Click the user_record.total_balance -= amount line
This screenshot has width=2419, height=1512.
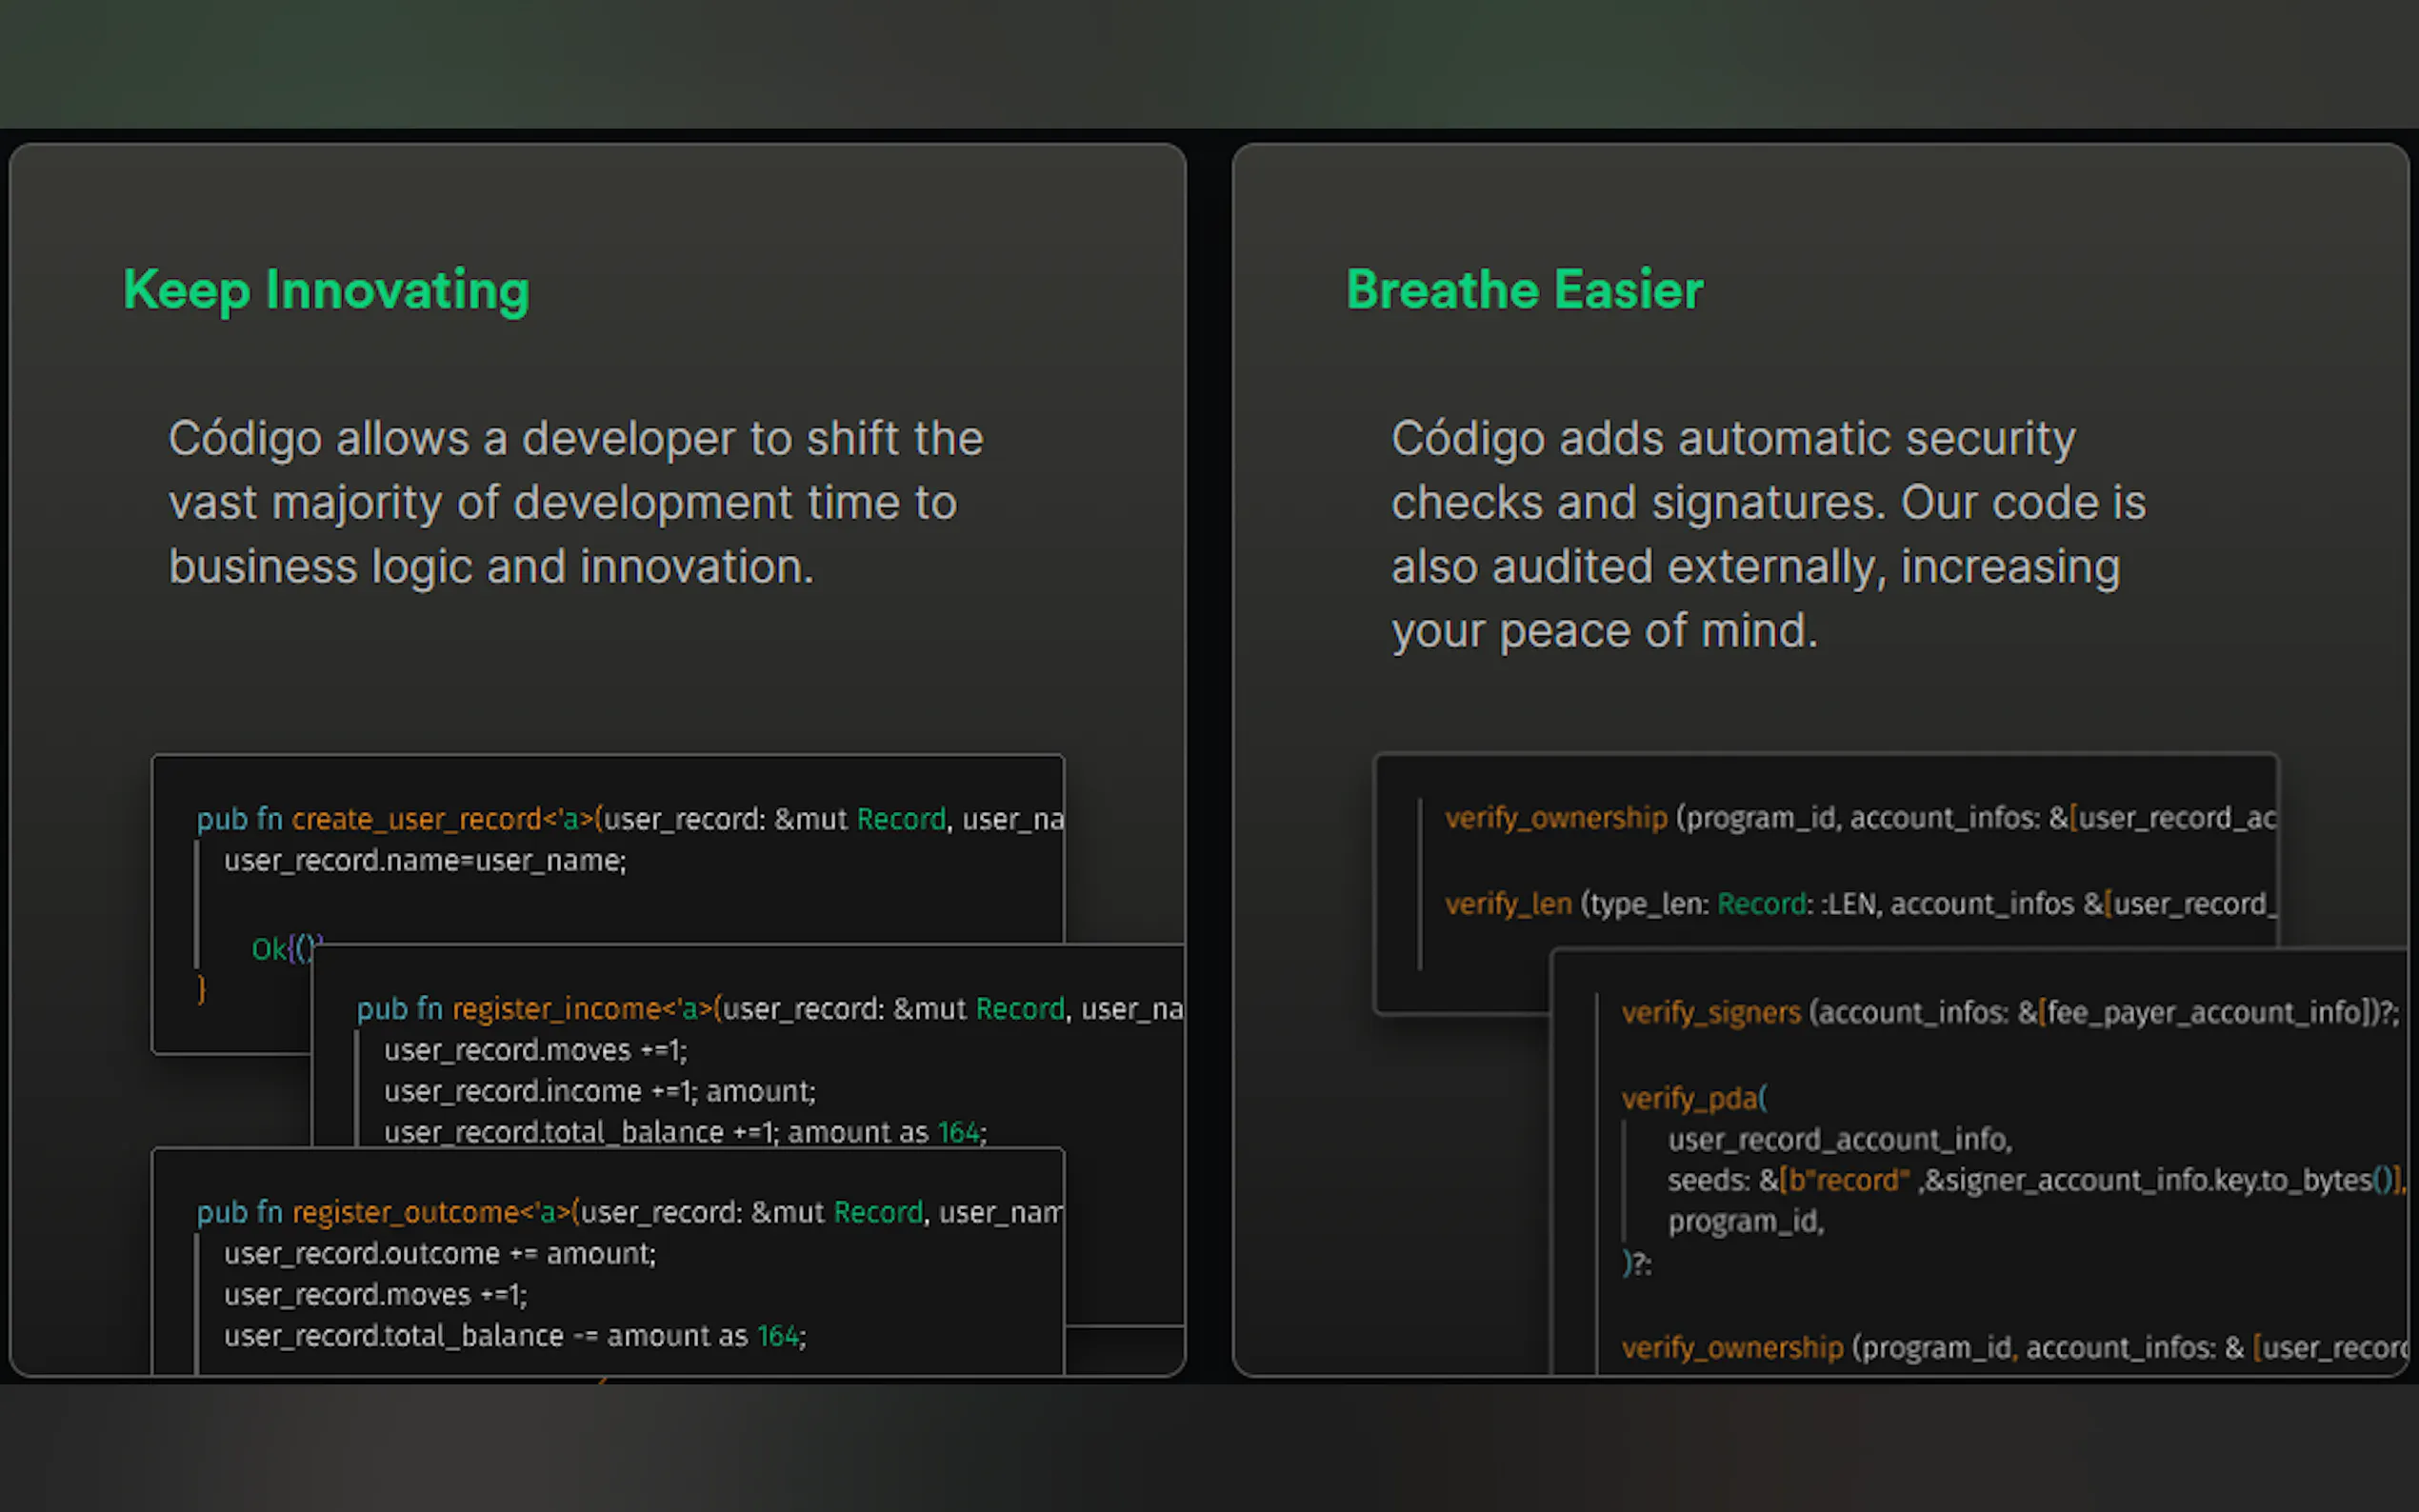click(514, 1336)
